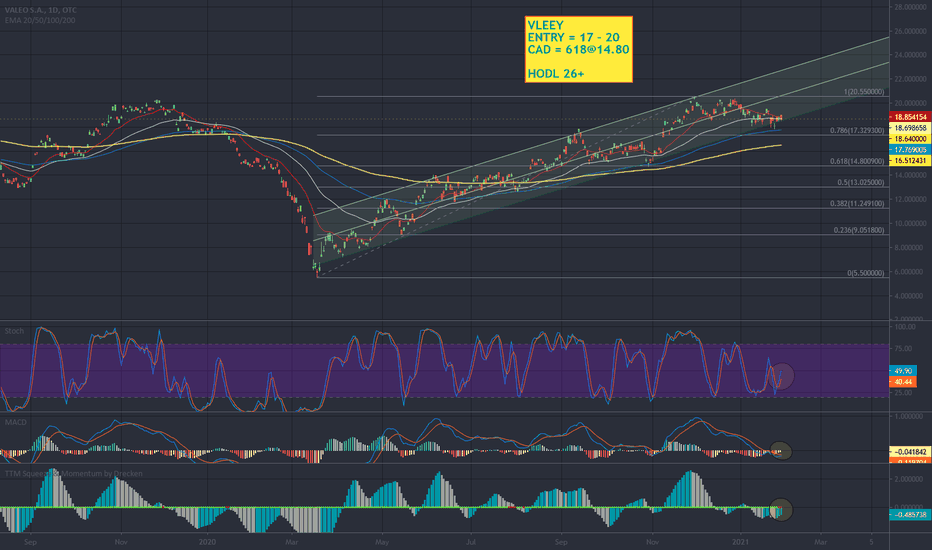This screenshot has height=550, width=932.
Task: Click the 24.000000 price axis label
Action: point(910,55)
